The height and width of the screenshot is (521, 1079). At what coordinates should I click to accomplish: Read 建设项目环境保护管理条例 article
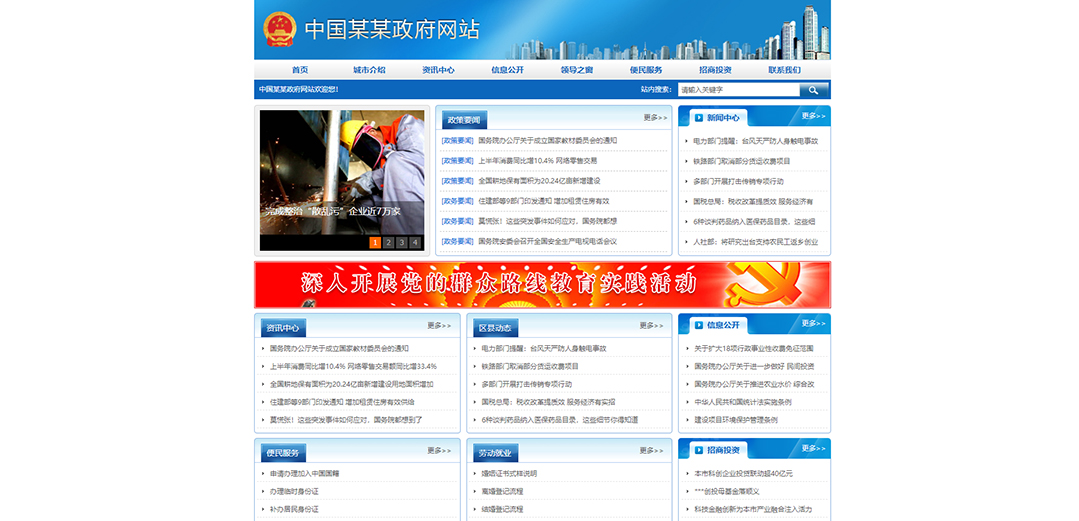click(x=736, y=420)
